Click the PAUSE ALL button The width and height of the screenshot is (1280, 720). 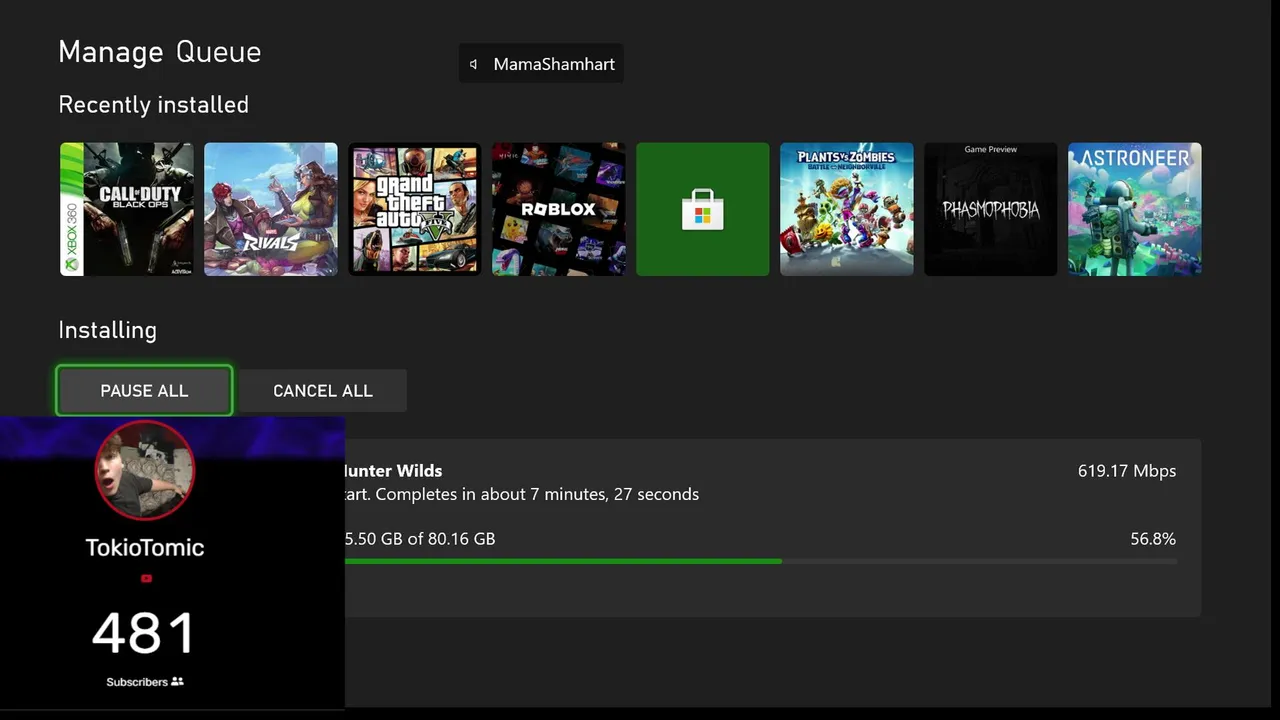point(144,390)
